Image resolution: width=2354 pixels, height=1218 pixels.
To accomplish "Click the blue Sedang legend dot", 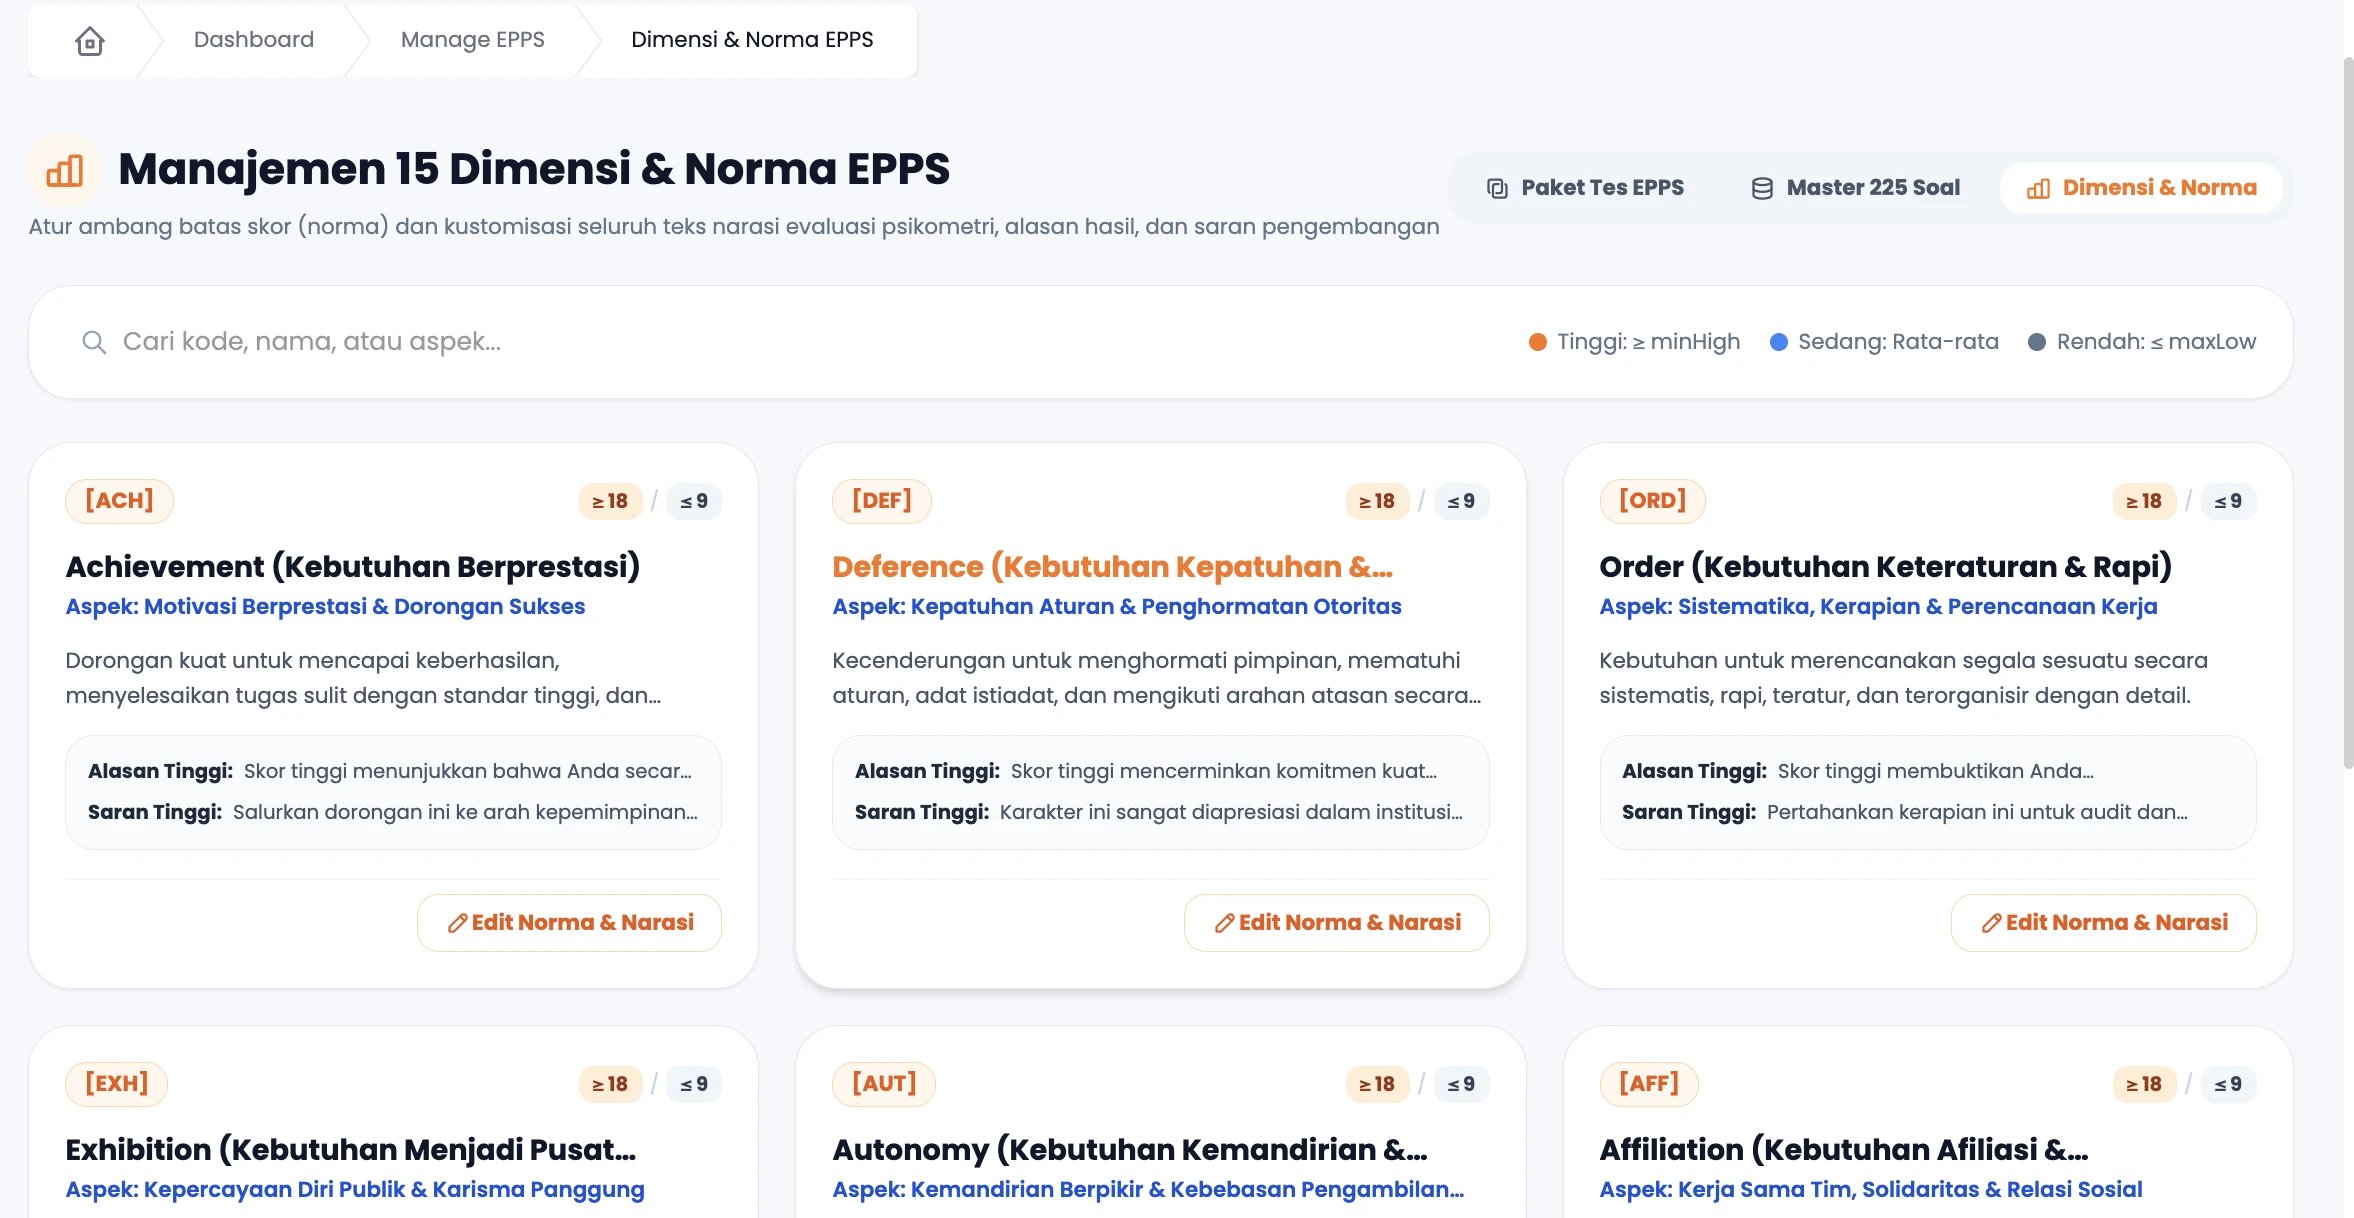I will 1779,342.
